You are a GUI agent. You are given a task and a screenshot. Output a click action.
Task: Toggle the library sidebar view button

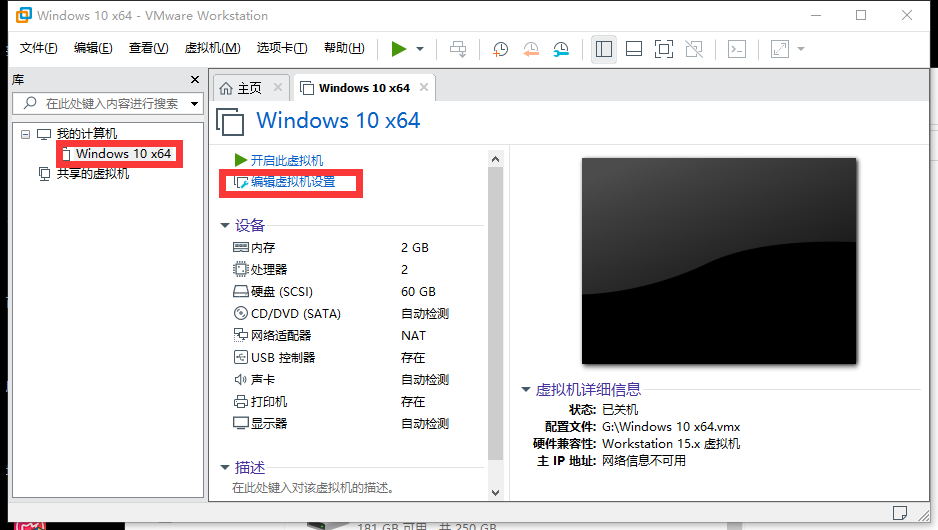coord(604,49)
